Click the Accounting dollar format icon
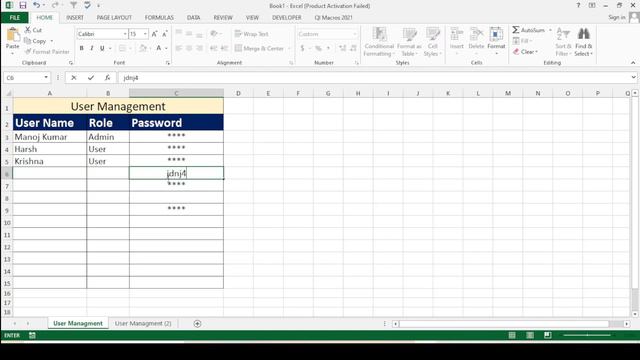Image resolution: width=640 pixels, height=360 pixels. [302, 48]
